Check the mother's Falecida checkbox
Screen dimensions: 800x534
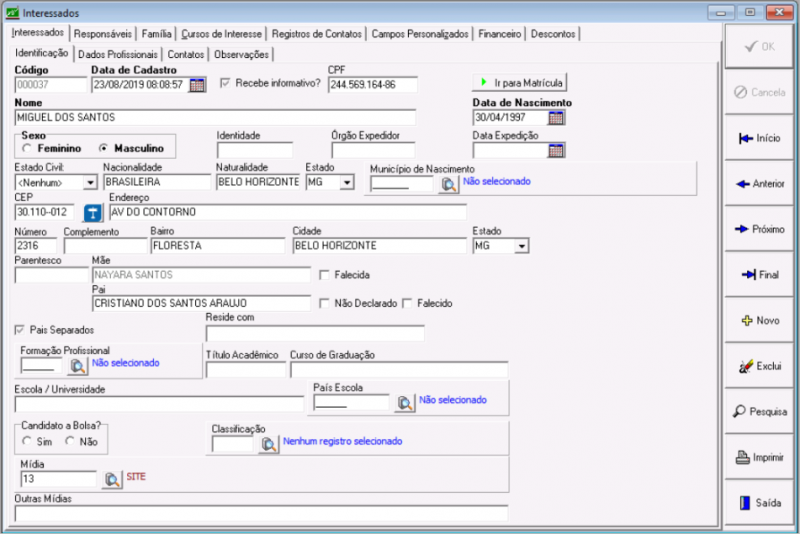[x=324, y=274]
